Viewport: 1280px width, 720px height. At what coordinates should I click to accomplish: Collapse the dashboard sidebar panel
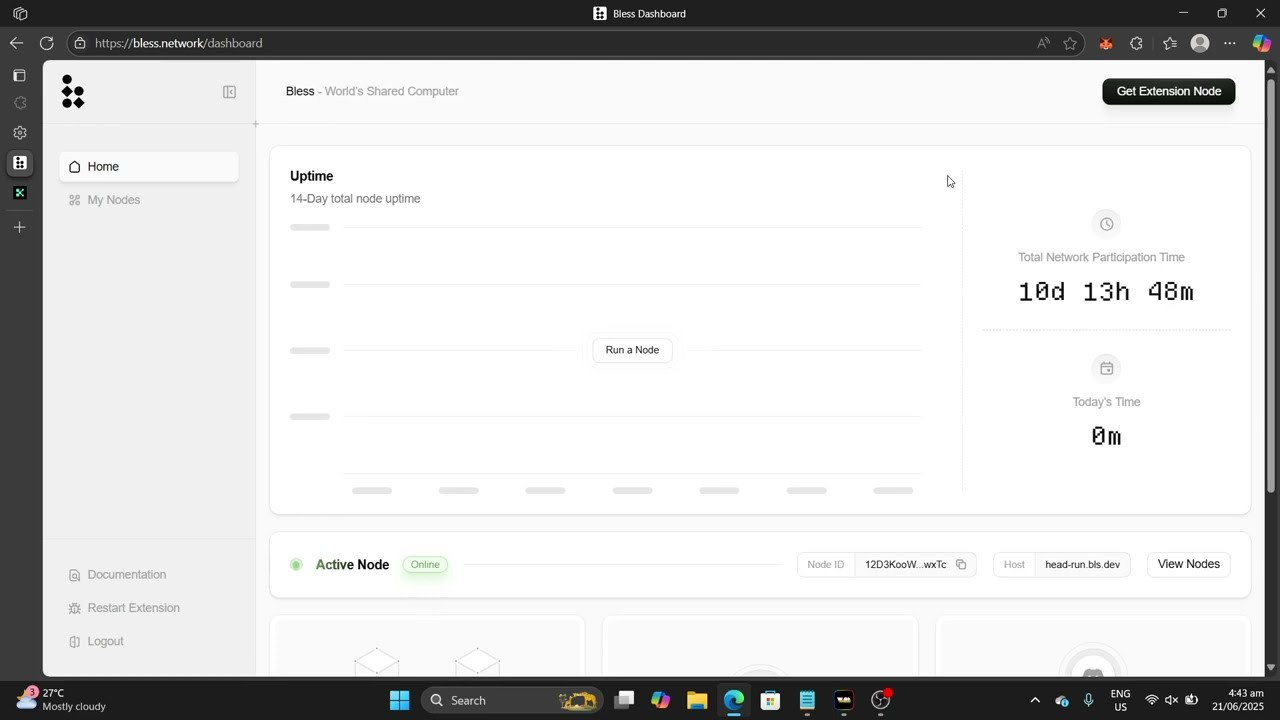[x=229, y=92]
